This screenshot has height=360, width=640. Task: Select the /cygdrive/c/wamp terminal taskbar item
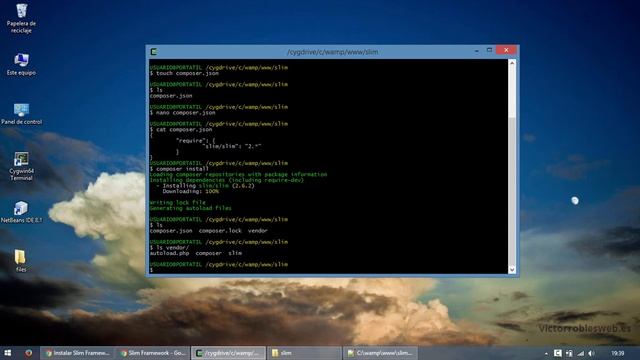tap(228, 353)
